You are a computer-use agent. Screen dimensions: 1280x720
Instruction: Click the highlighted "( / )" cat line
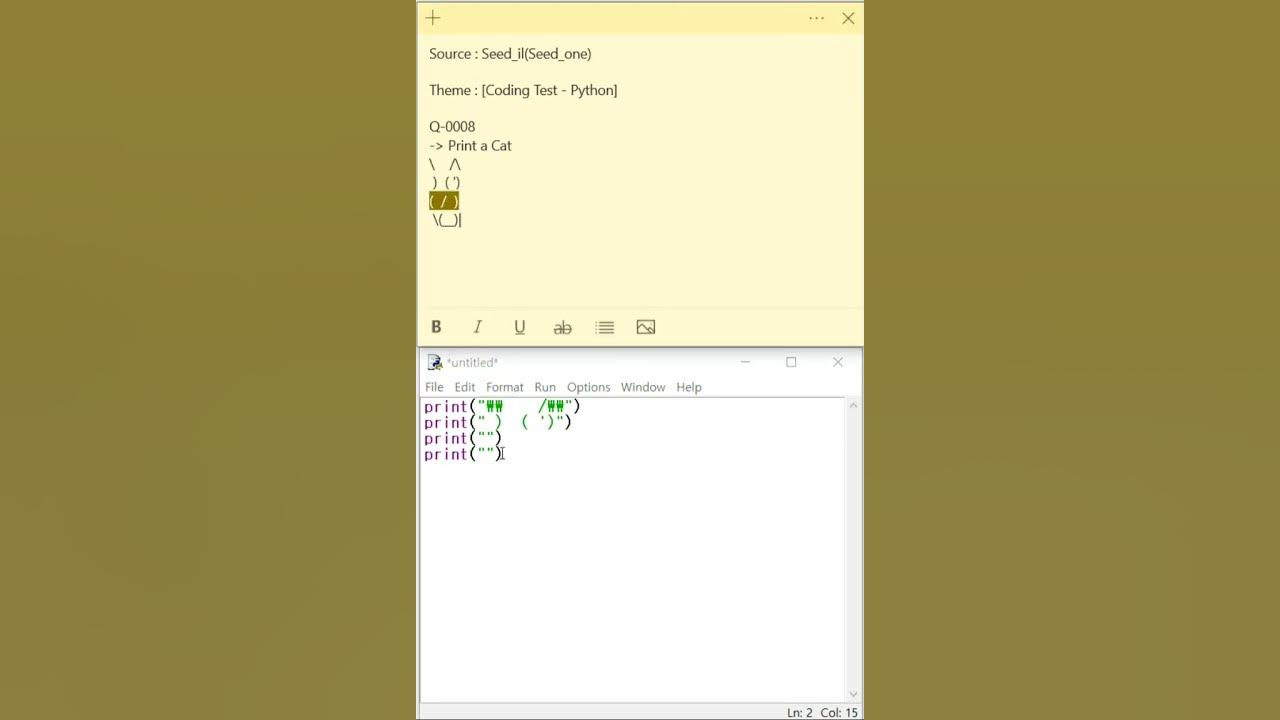click(x=444, y=202)
